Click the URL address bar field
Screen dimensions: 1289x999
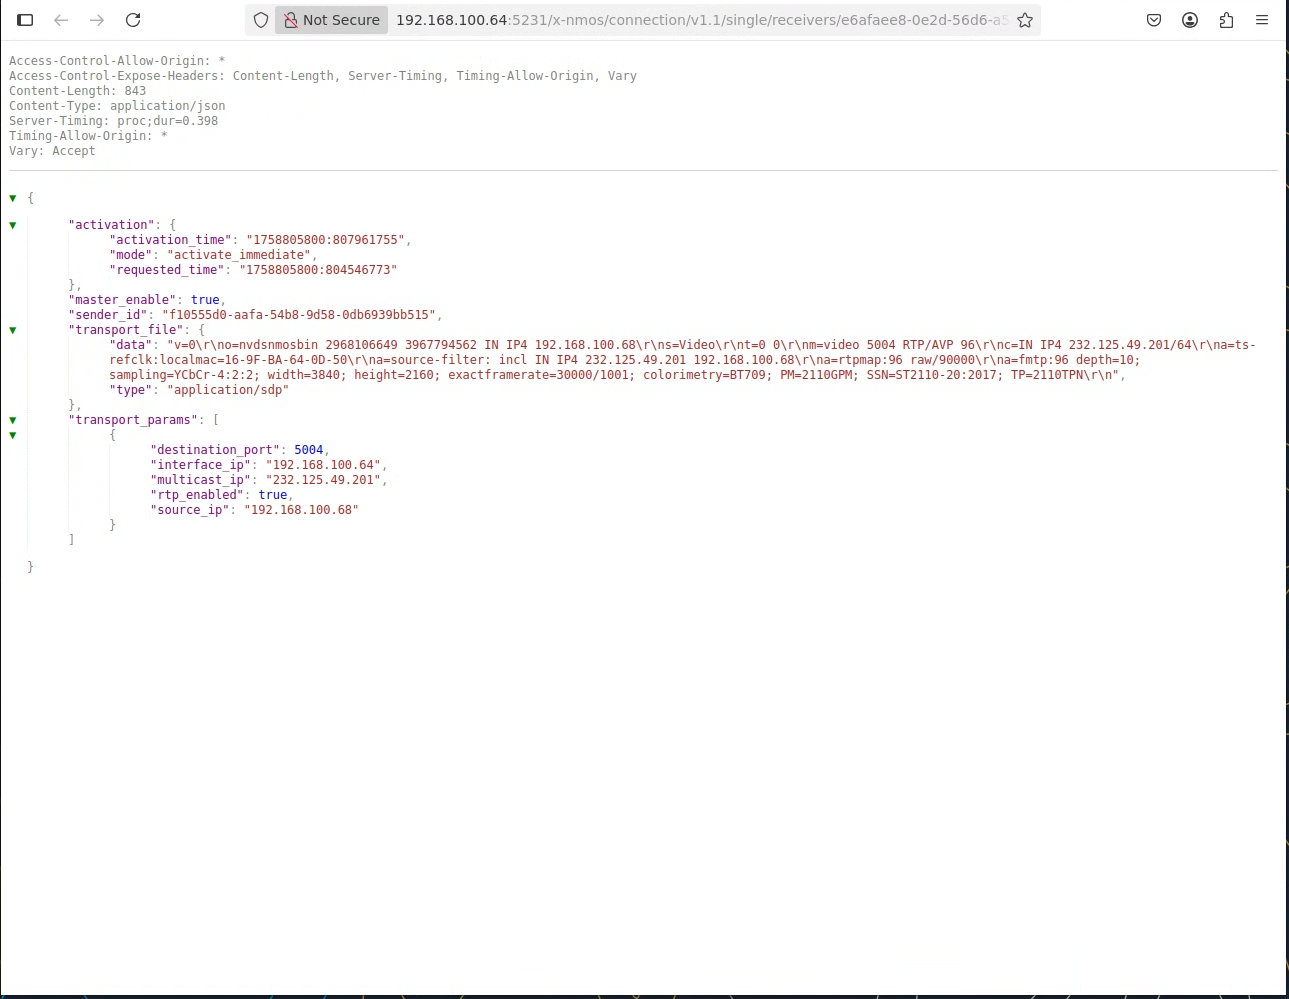tap(700, 20)
